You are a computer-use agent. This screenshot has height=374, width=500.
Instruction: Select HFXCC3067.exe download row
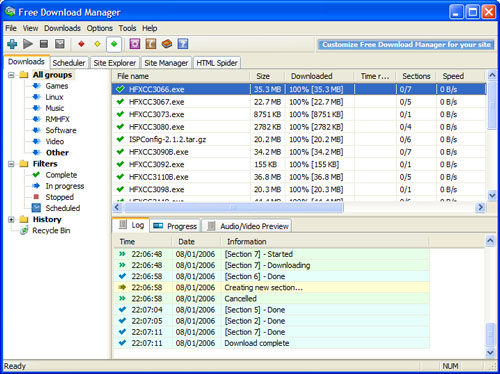299,102
